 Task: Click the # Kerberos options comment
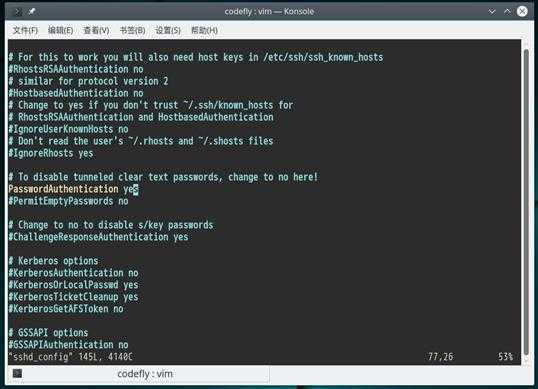54,261
